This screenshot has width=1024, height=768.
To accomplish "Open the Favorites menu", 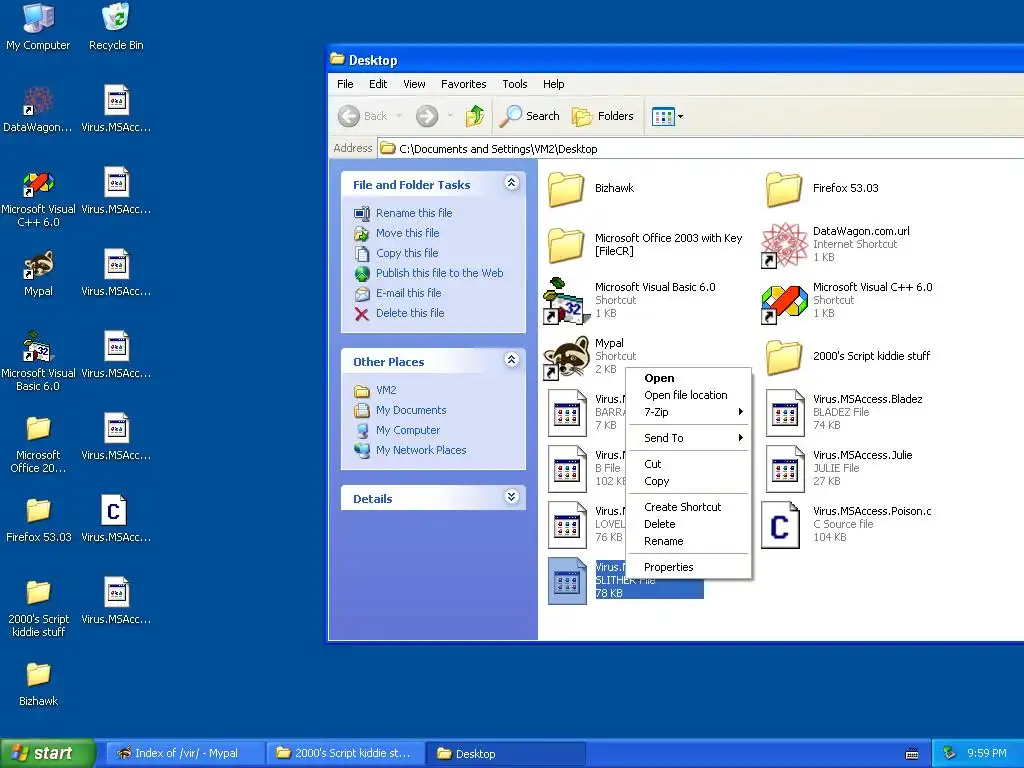I will (464, 84).
